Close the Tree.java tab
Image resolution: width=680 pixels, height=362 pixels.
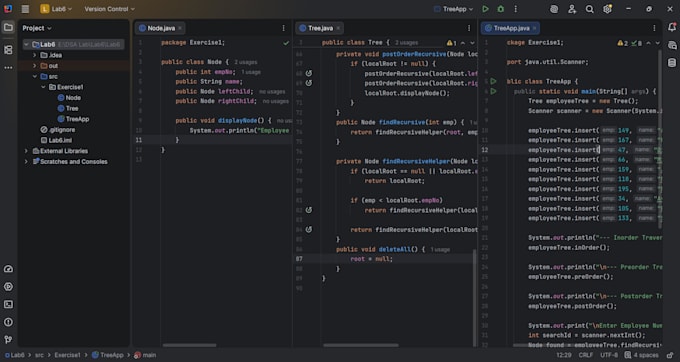coord(338,28)
